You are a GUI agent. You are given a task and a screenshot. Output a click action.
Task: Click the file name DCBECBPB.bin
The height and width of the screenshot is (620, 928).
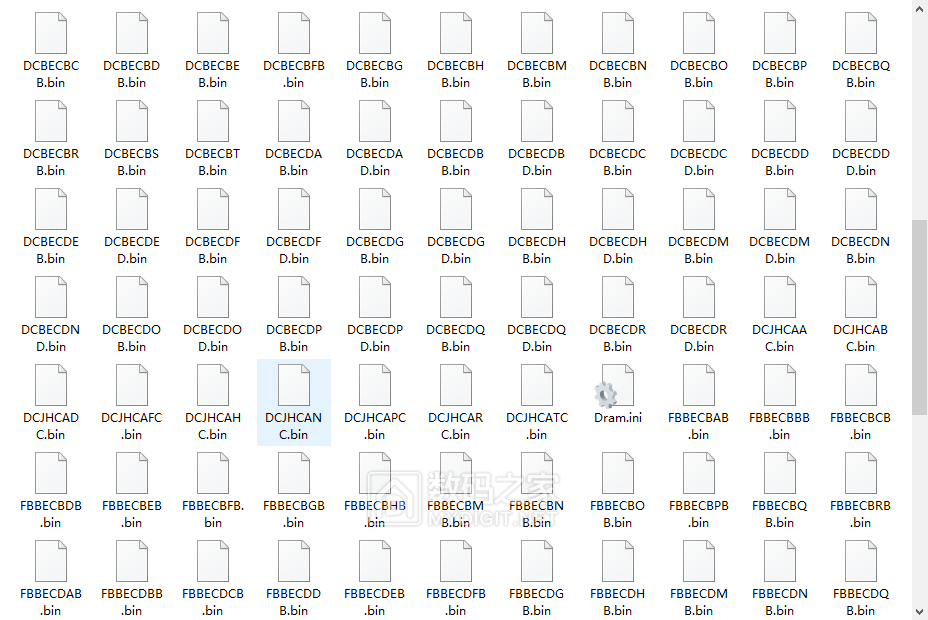(779, 74)
